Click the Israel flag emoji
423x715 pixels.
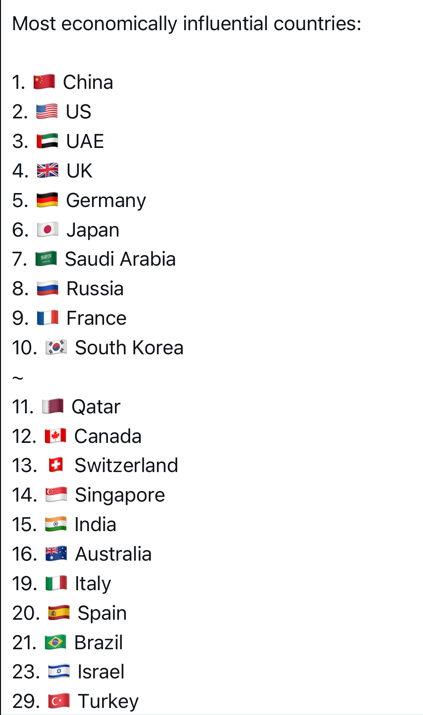click(x=59, y=672)
